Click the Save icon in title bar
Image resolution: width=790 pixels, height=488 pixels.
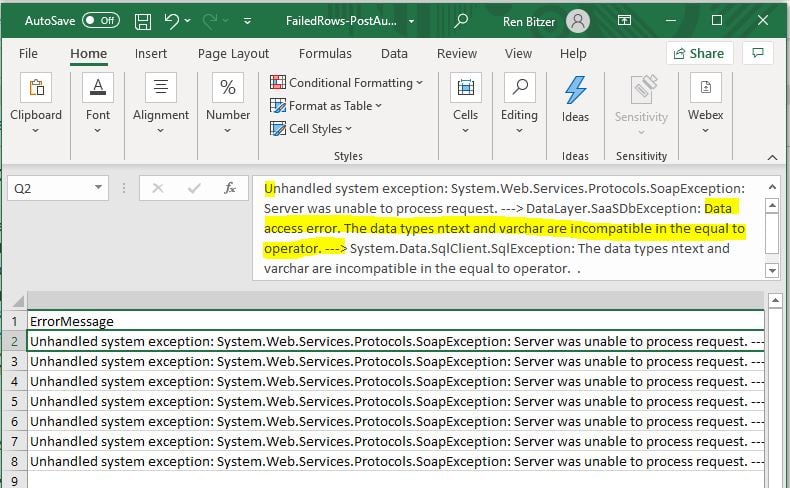(143, 20)
